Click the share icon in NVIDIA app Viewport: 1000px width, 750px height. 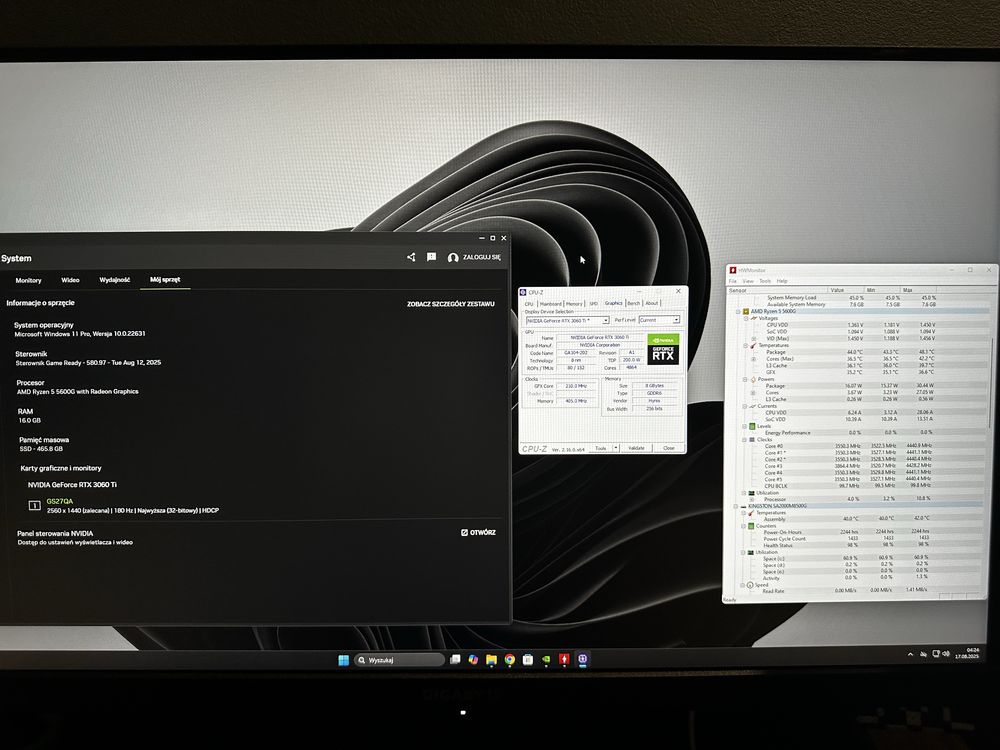(411, 257)
